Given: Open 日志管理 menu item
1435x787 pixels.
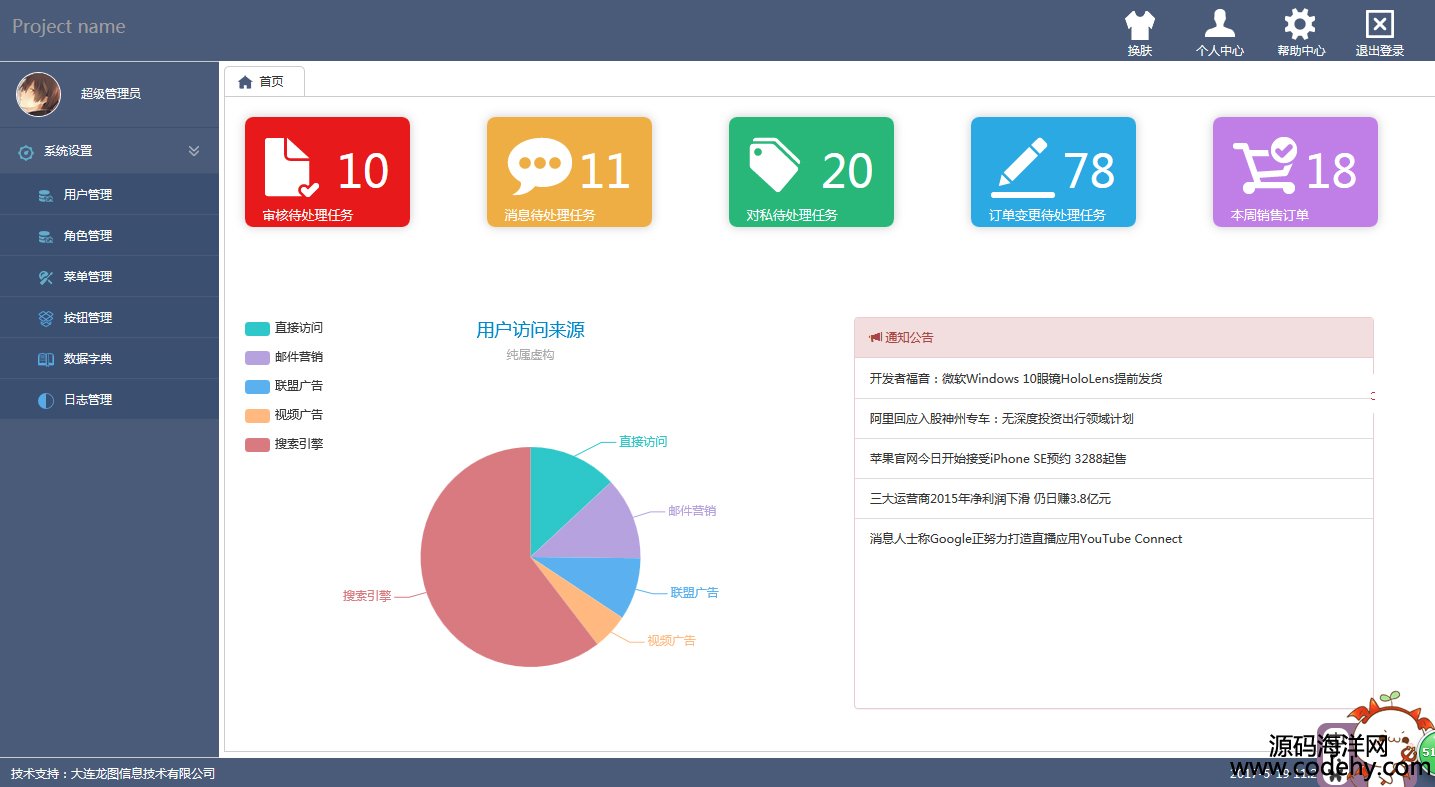Looking at the screenshot, I should point(109,400).
